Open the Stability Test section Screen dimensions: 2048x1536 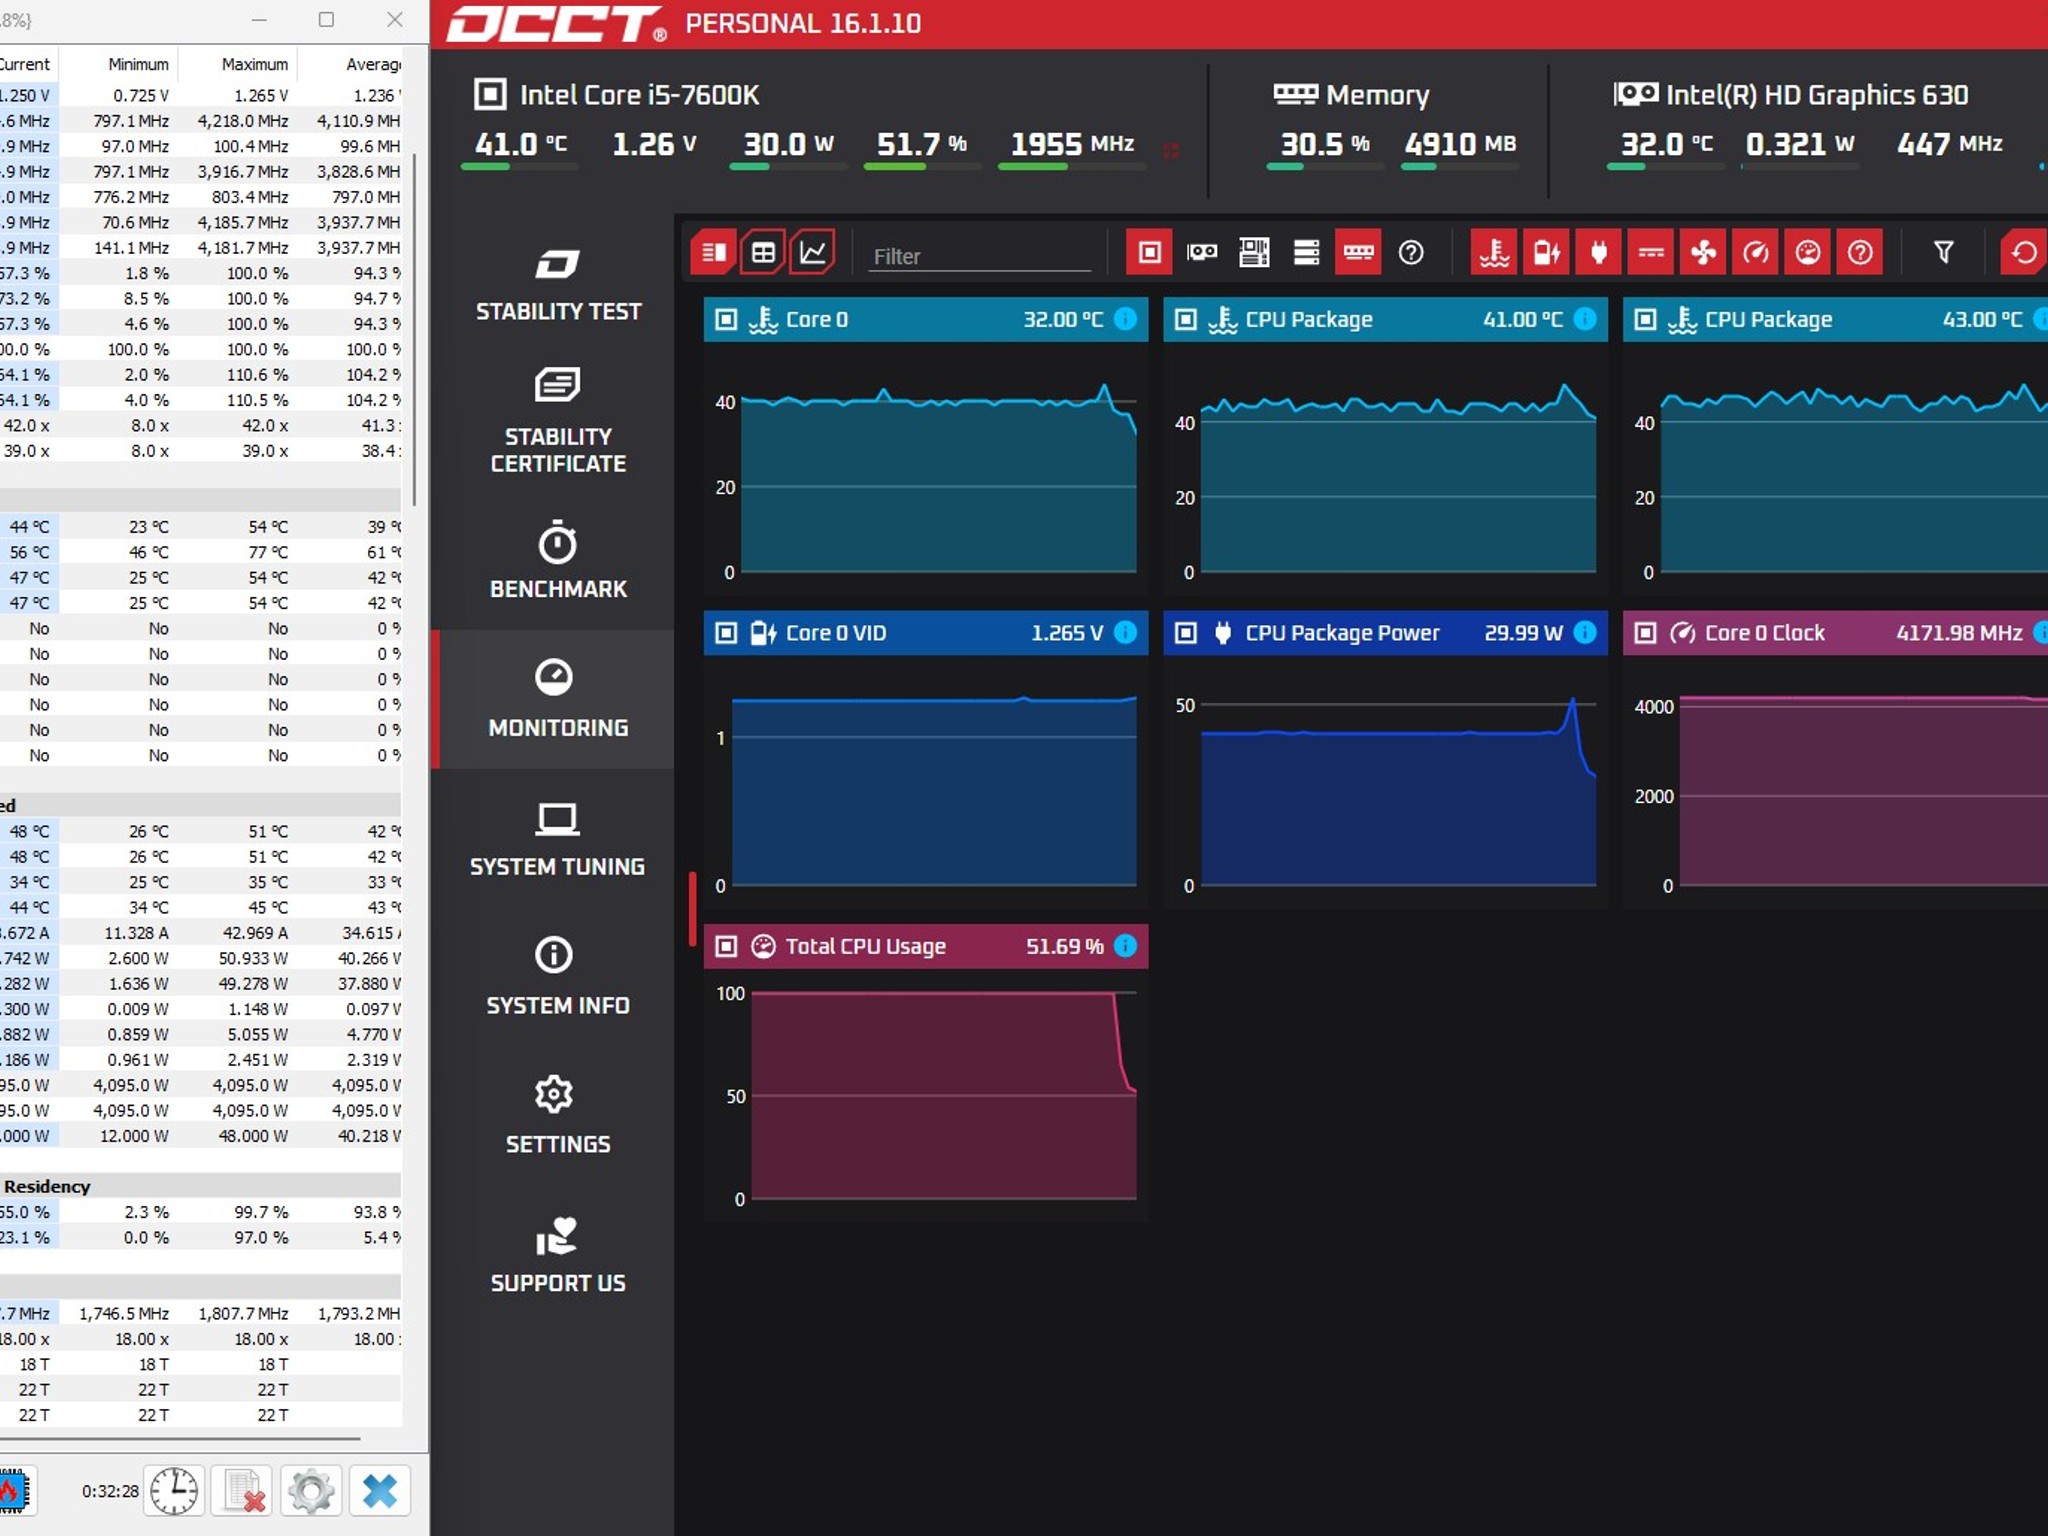coord(558,285)
